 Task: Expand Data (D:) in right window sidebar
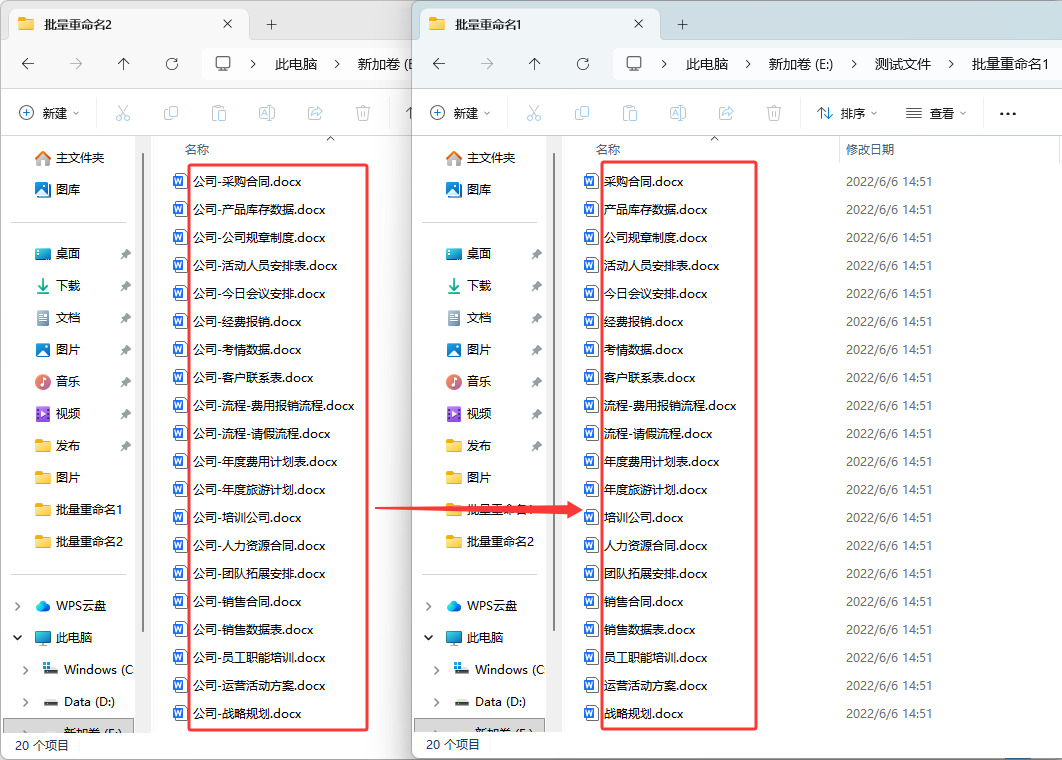tap(436, 702)
